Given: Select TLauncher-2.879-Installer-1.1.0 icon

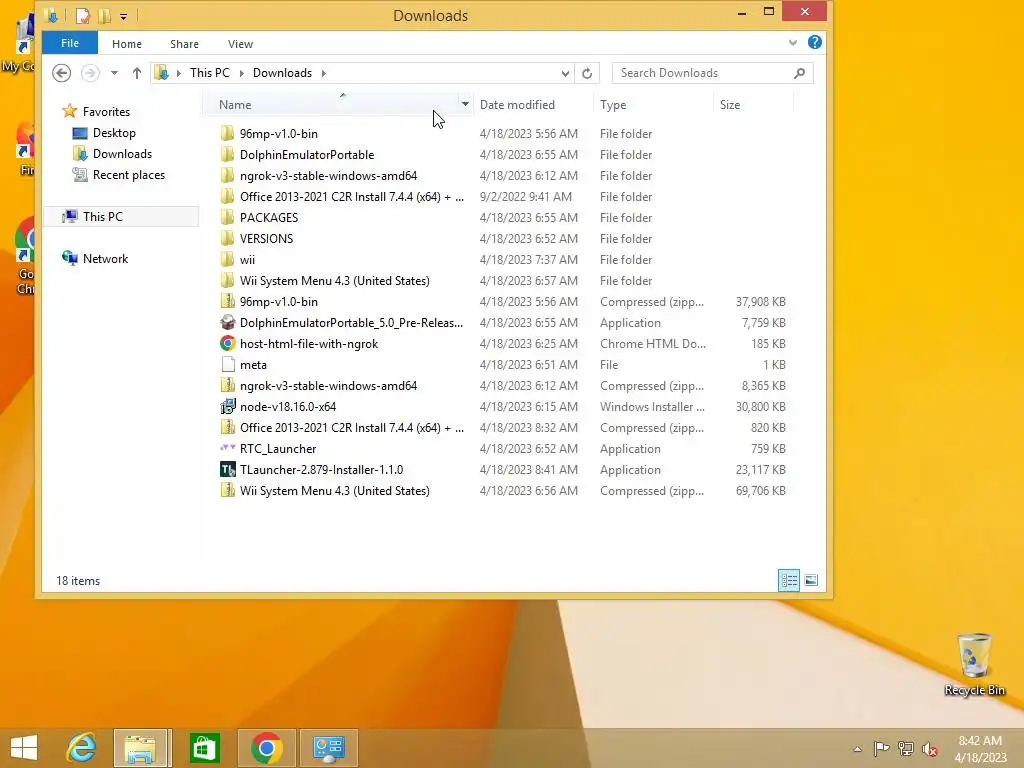Looking at the screenshot, I should point(227,470).
